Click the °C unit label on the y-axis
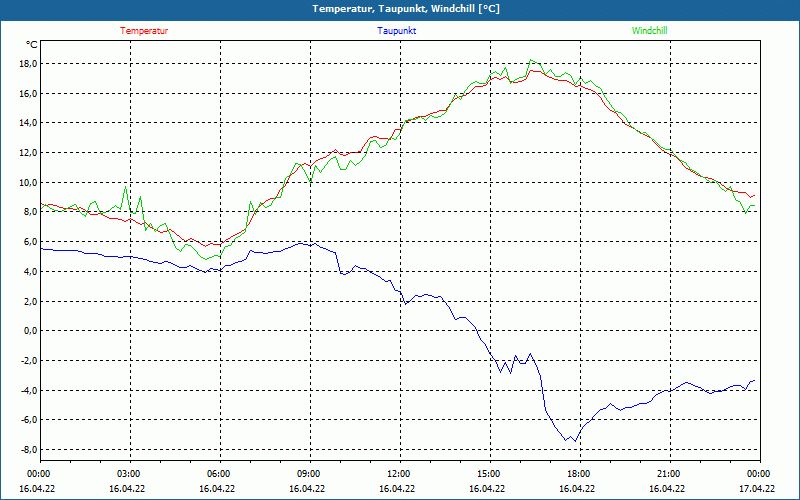 (x=32, y=45)
